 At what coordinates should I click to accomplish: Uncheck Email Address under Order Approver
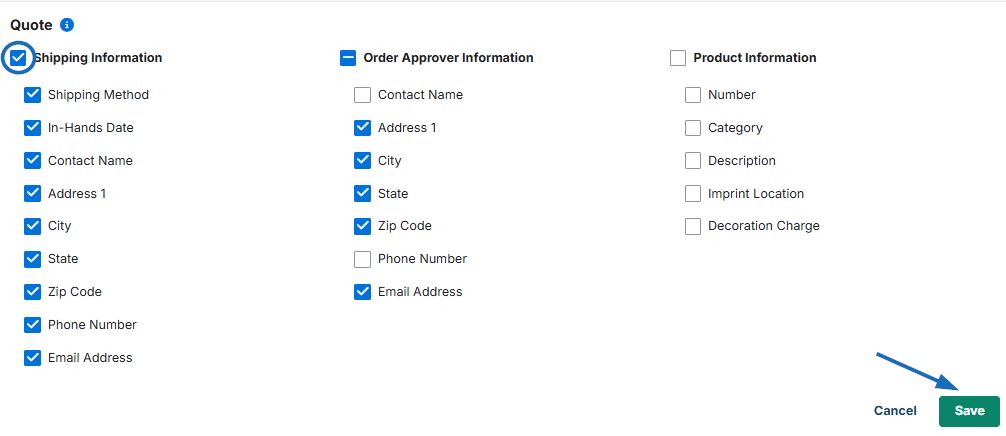(x=362, y=292)
